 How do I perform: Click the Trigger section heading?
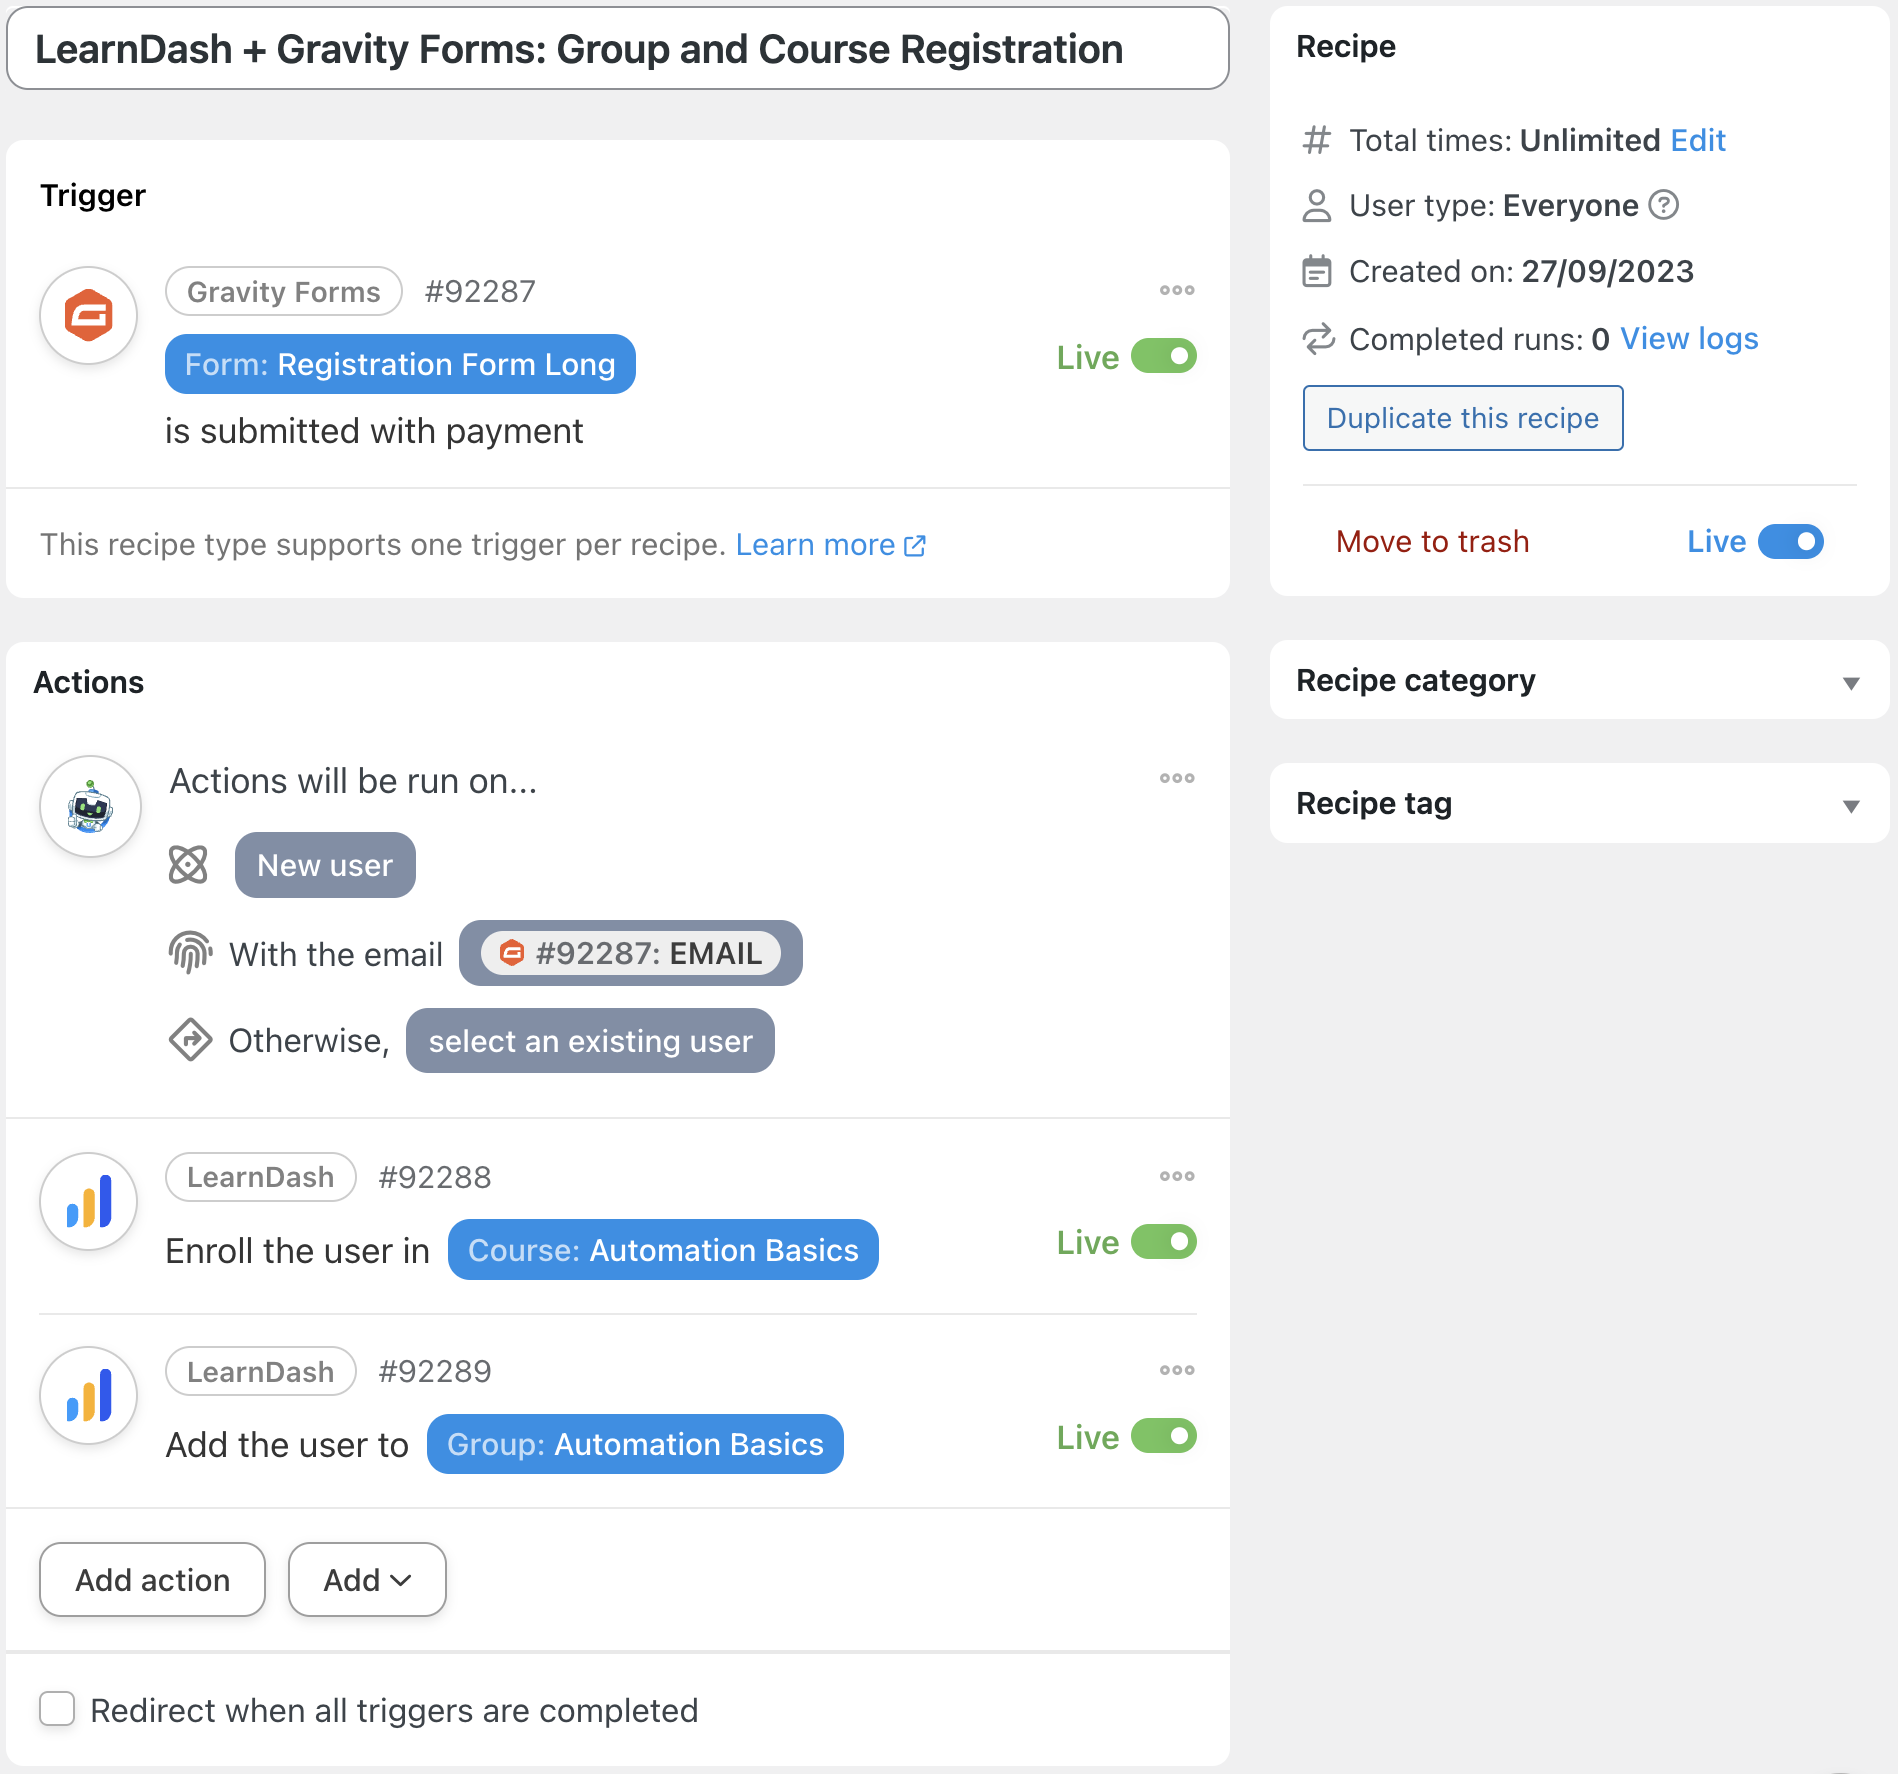click(x=93, y=195)
